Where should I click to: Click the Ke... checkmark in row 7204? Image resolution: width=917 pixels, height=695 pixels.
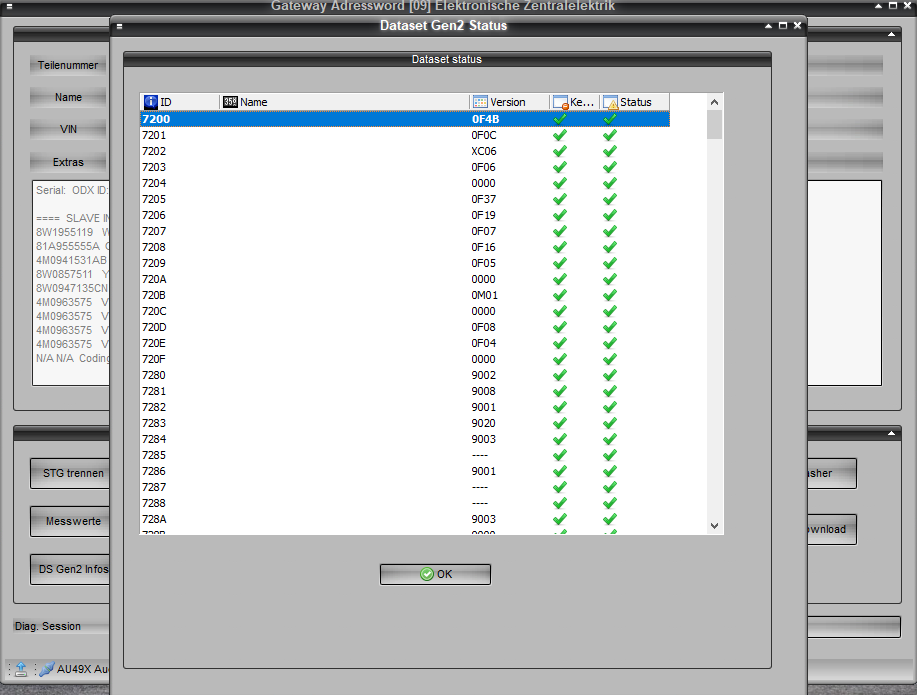pos(560,183)
